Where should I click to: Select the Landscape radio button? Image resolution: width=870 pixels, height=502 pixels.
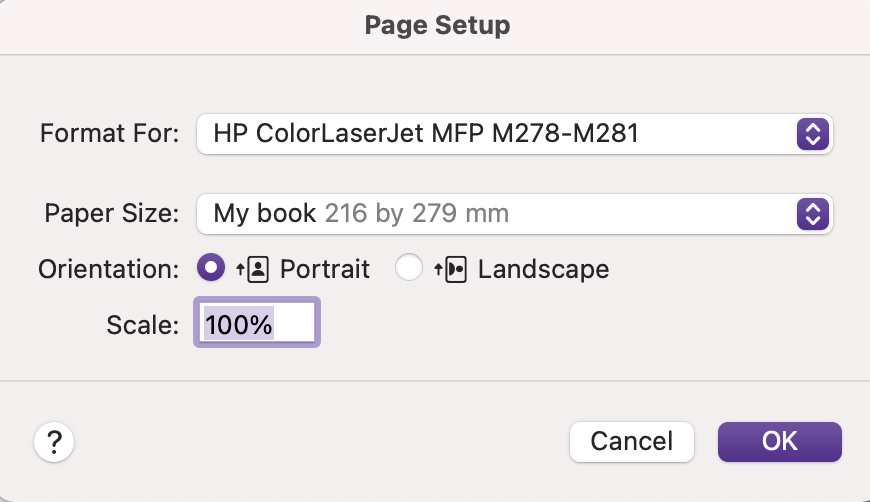[x=409, y=269]
